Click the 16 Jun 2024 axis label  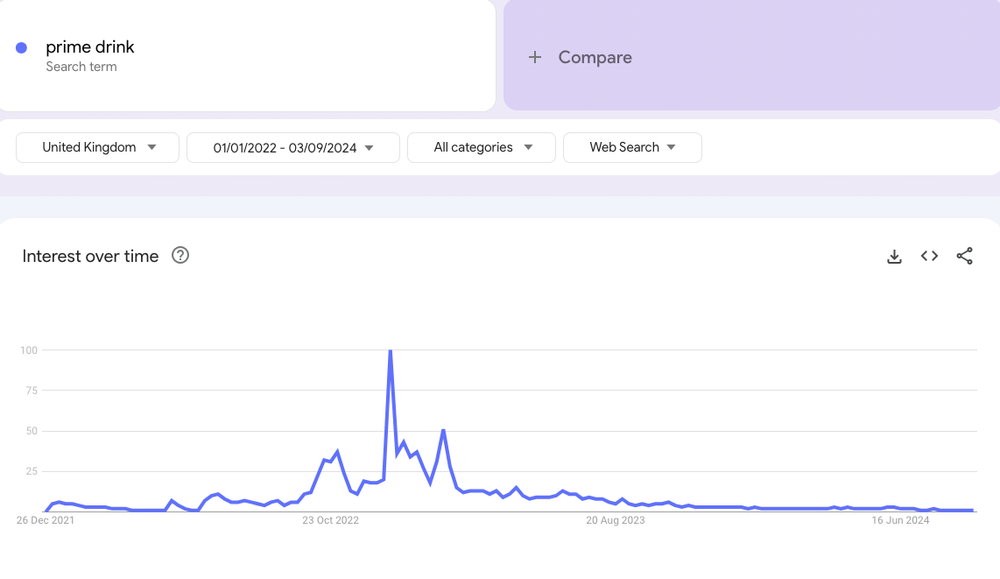tap(901, 520)
